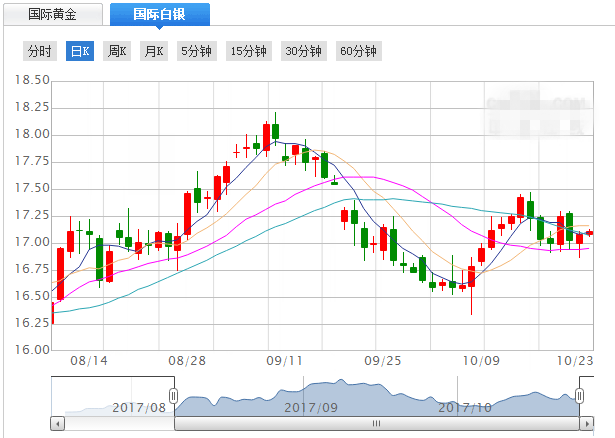Screen dimensions: 615x438
Task: Choose the 5分钟 interval
Action: [x=196, y=51]
